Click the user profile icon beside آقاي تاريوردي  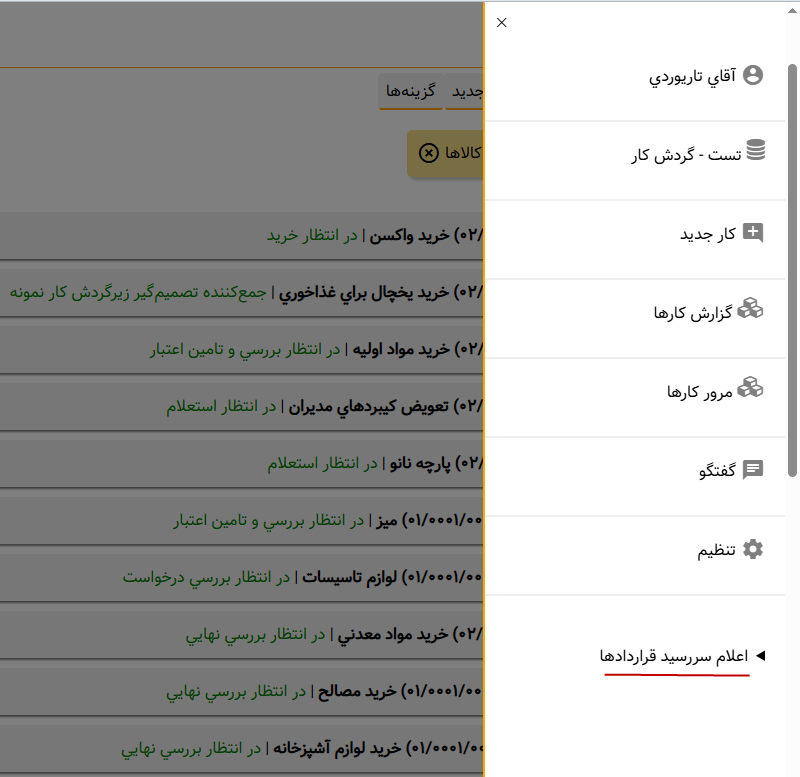[753, 74]
